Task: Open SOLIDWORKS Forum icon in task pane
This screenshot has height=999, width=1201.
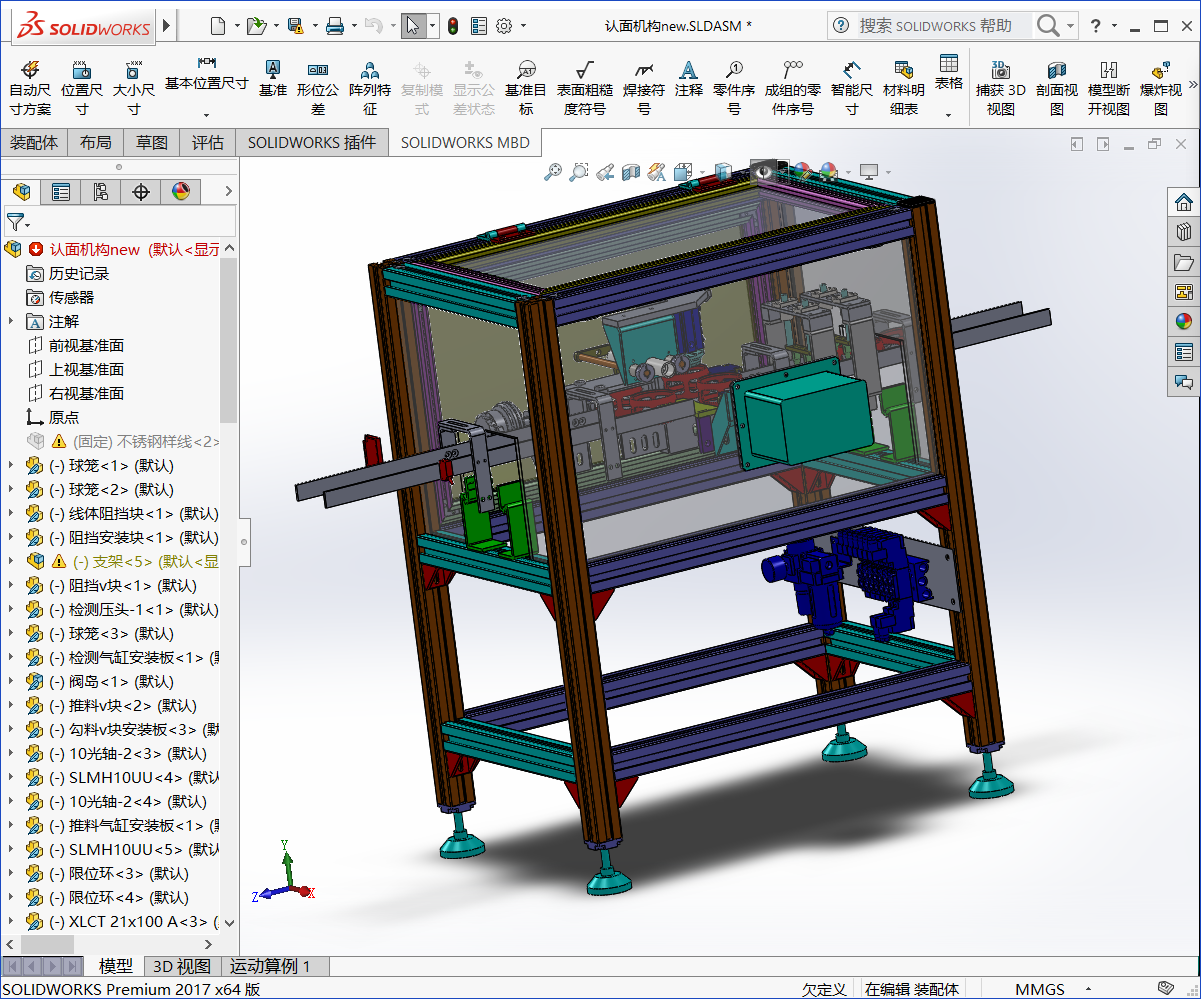Action: [x=1184, y=382]
